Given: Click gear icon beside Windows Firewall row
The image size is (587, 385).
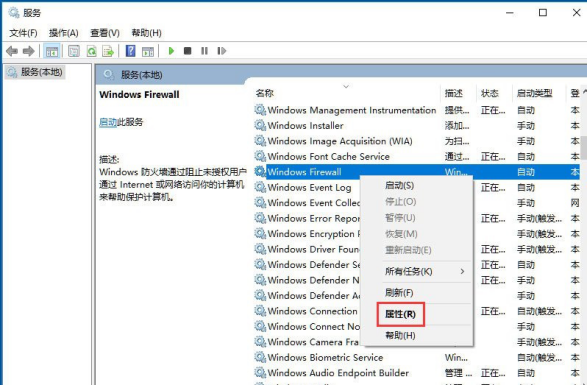Looking at the screenshot, I should (x=260, y=172).
